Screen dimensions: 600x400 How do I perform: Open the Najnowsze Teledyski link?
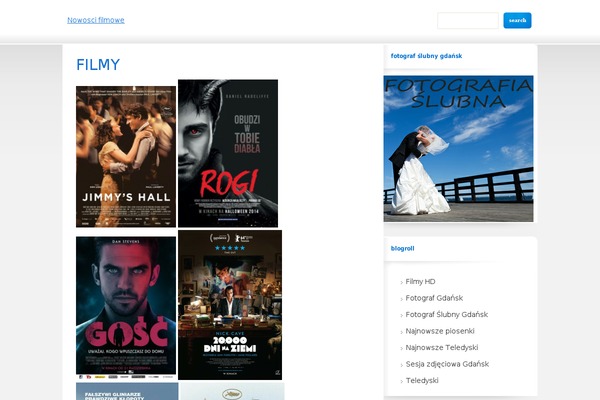tap(442, 348)
